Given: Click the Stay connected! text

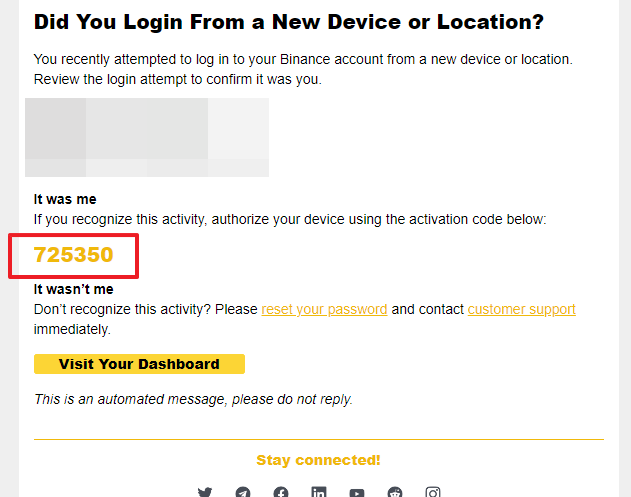Looking at the screenshot, I should pos(318,460).
